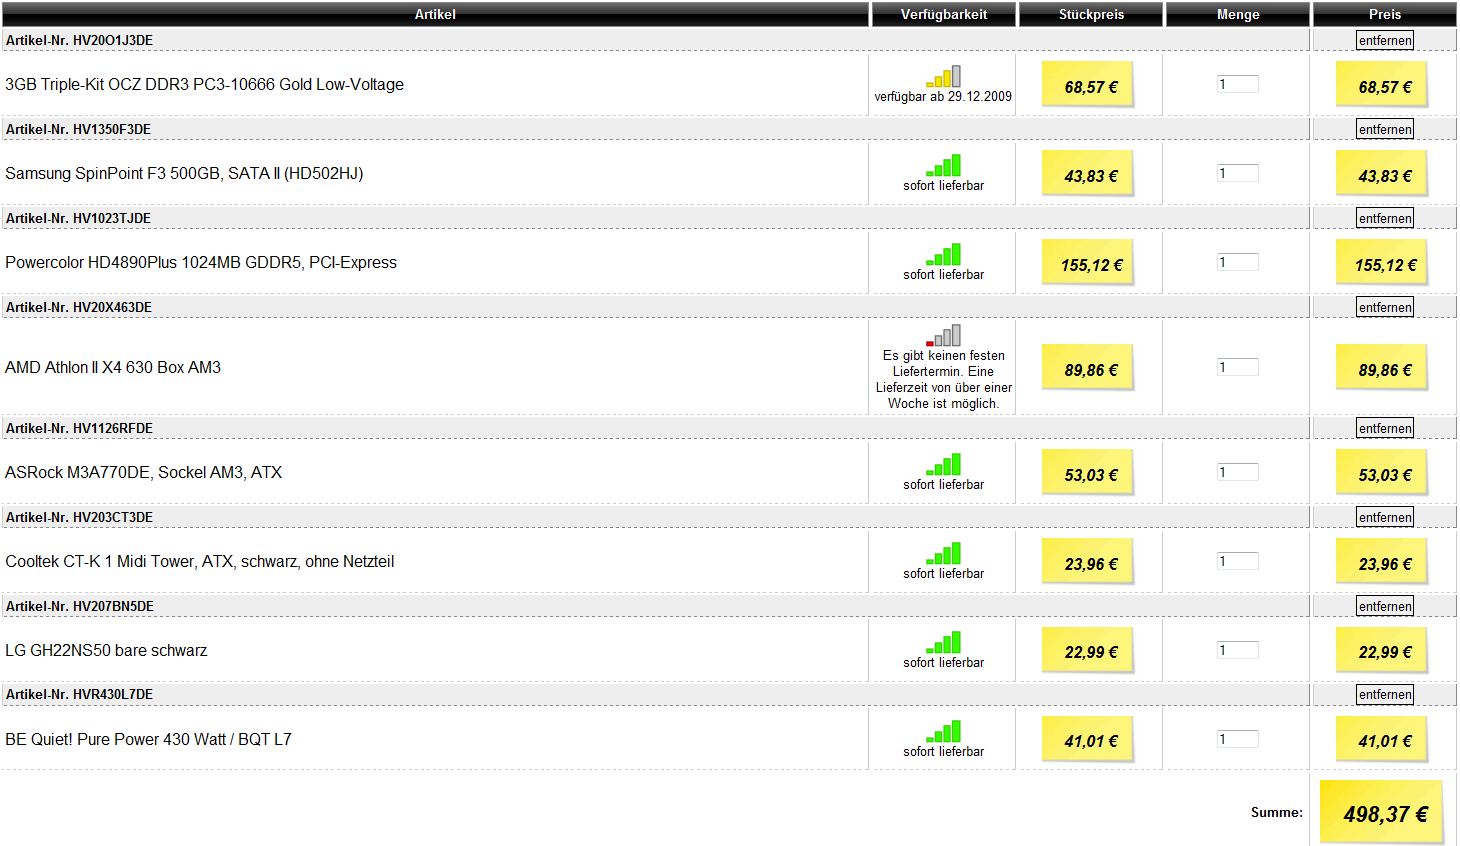The image size is (1460, 846).
Task: Click the Artikel column header
Action: coord(435,14)
